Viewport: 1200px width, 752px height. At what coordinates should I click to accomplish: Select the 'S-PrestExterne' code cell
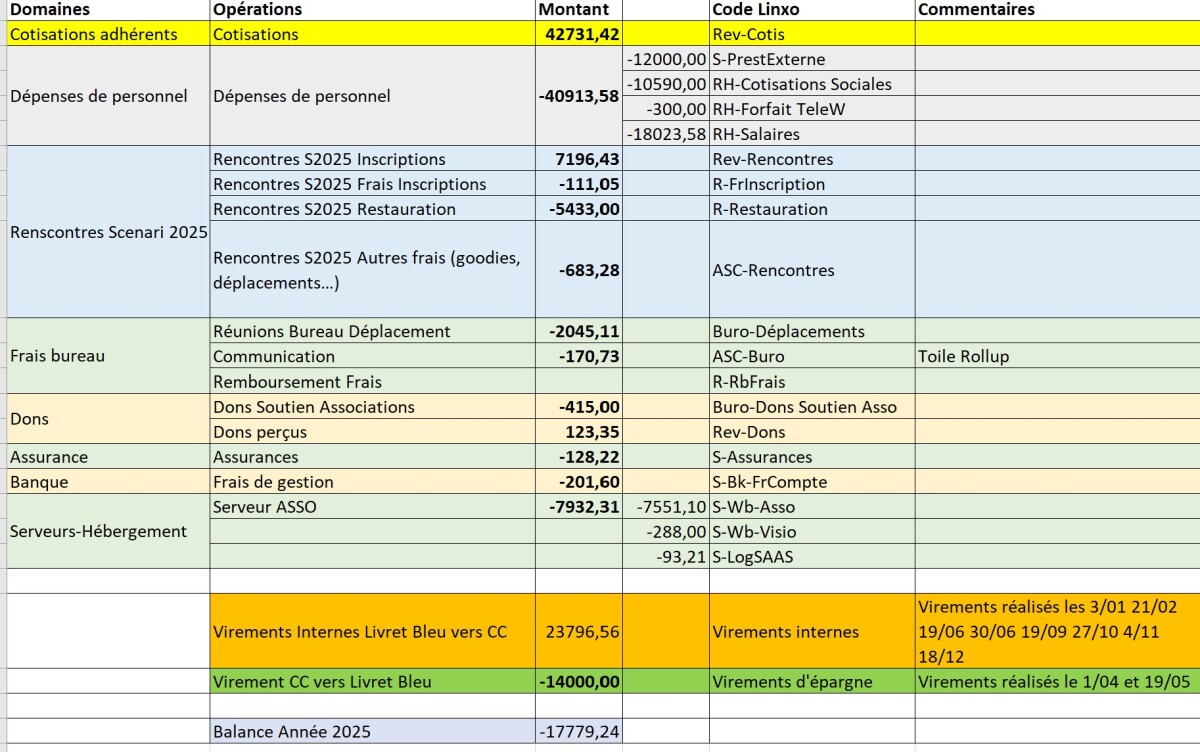click(811, 59)
